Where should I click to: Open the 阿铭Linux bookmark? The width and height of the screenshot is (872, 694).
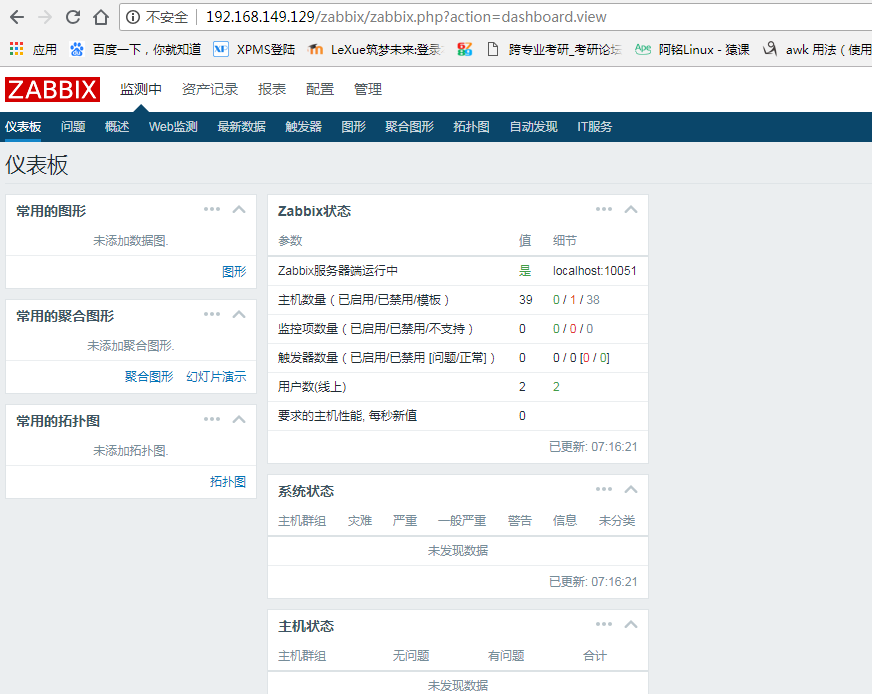692,49
